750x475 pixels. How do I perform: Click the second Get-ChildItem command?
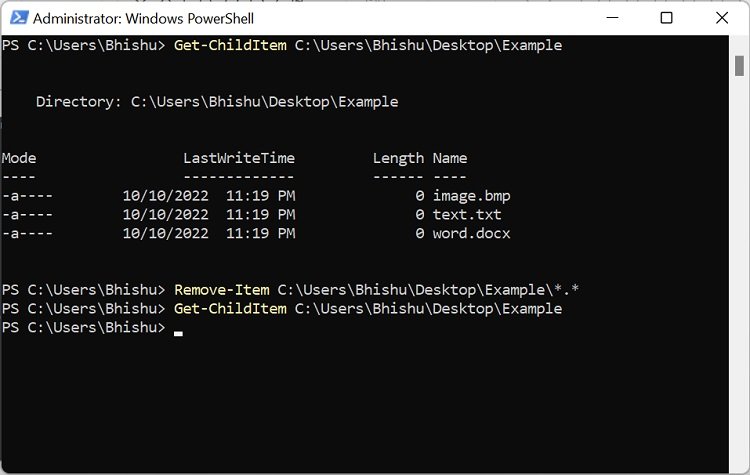230,309
